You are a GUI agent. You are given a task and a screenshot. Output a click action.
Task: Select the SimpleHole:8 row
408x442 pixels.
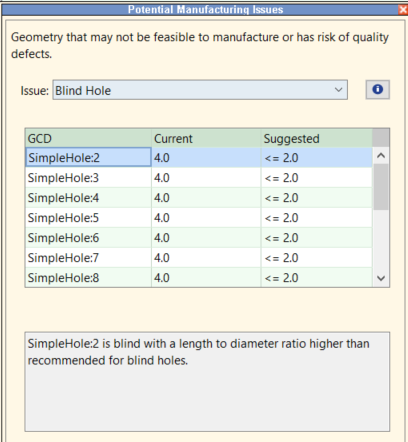click(199, 277)
